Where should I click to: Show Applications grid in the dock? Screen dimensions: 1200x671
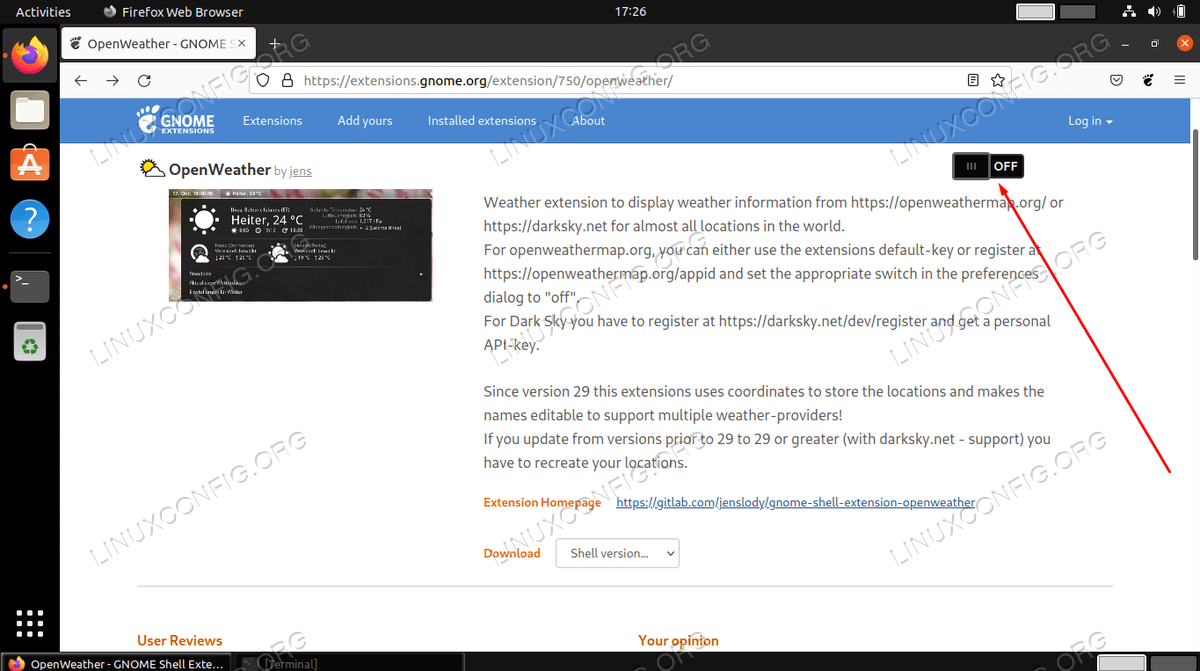tap(30, 622)
